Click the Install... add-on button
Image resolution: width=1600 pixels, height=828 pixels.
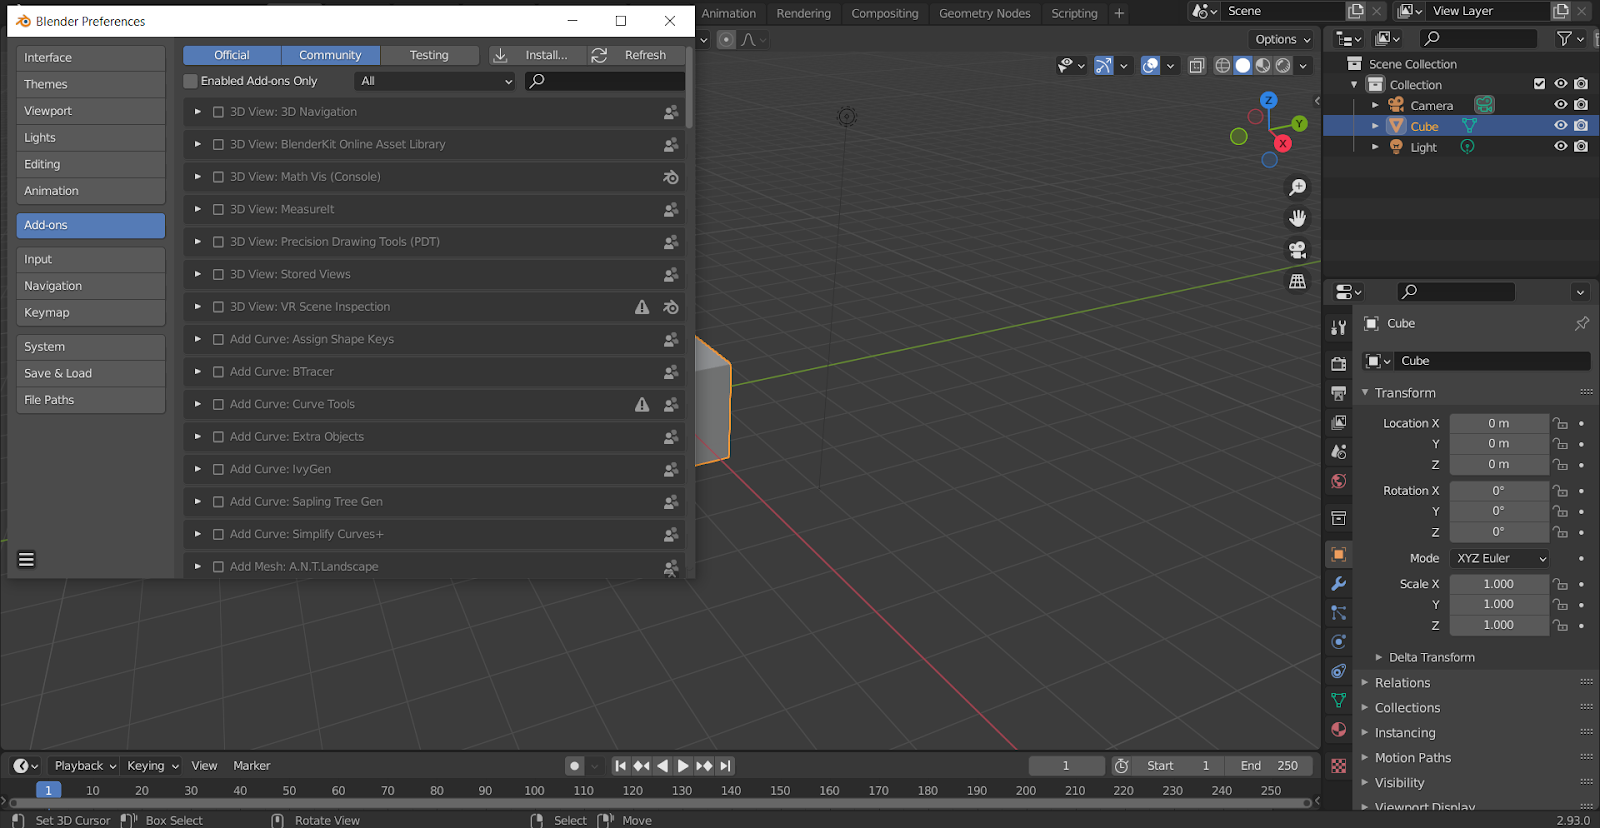point(535,55)
